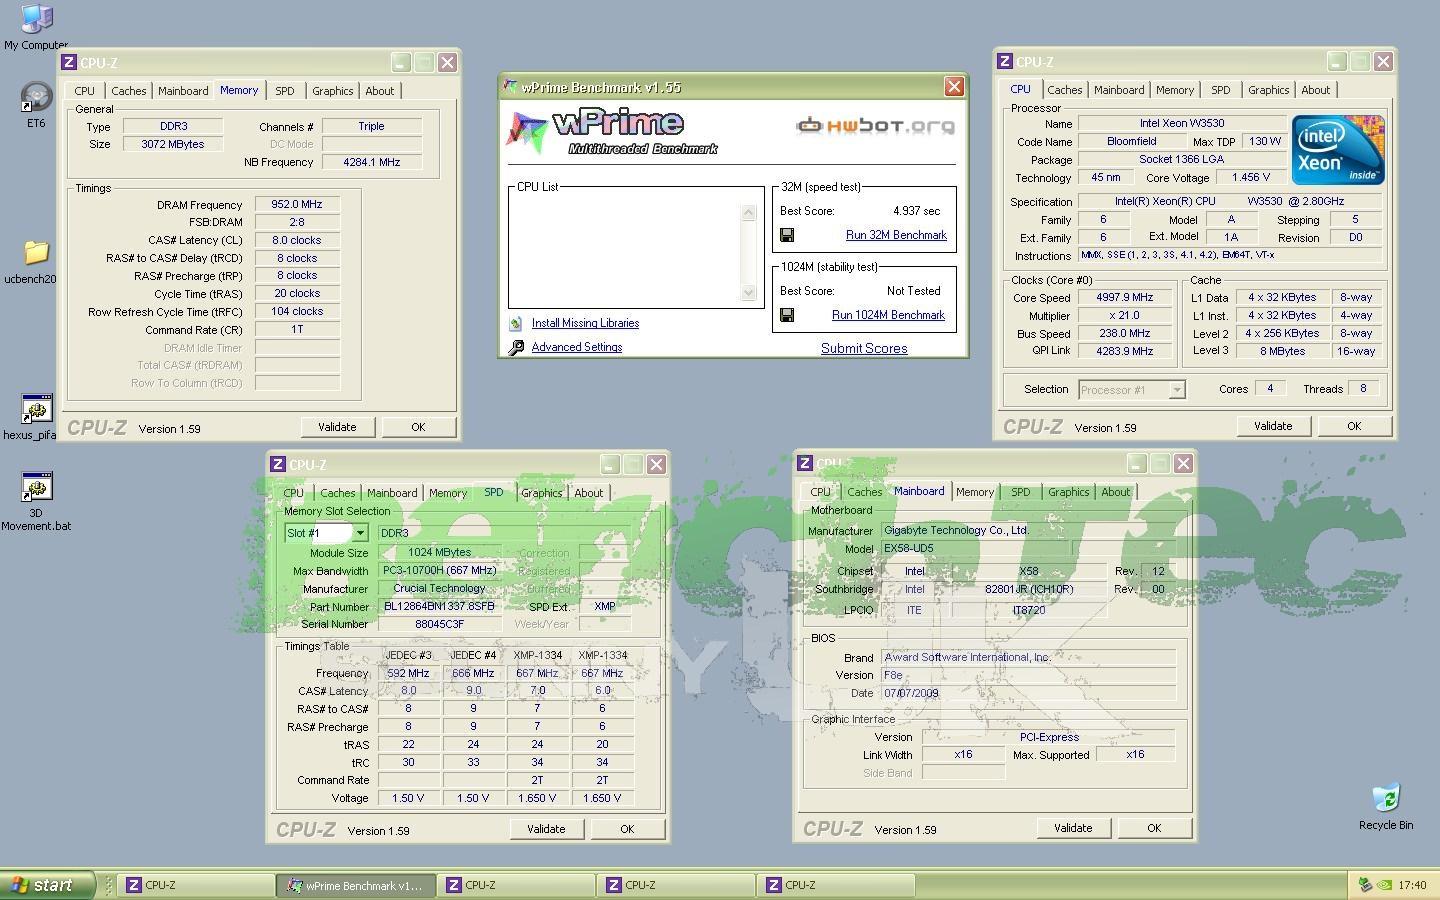This screenshot has width=1440, height=900.
Task: Open About tab in processor CPU-Z window
Action: (x=1316, y=90)
